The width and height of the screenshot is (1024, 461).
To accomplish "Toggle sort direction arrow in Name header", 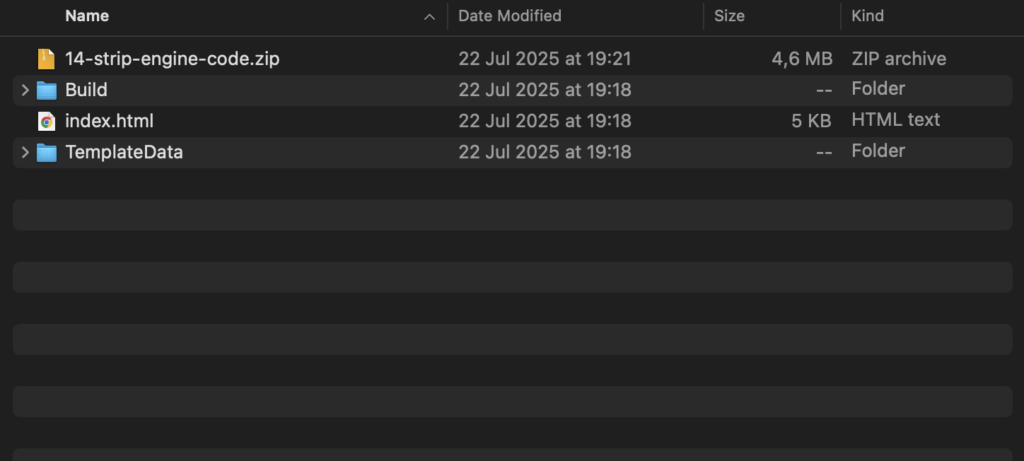I will (429, 16).
